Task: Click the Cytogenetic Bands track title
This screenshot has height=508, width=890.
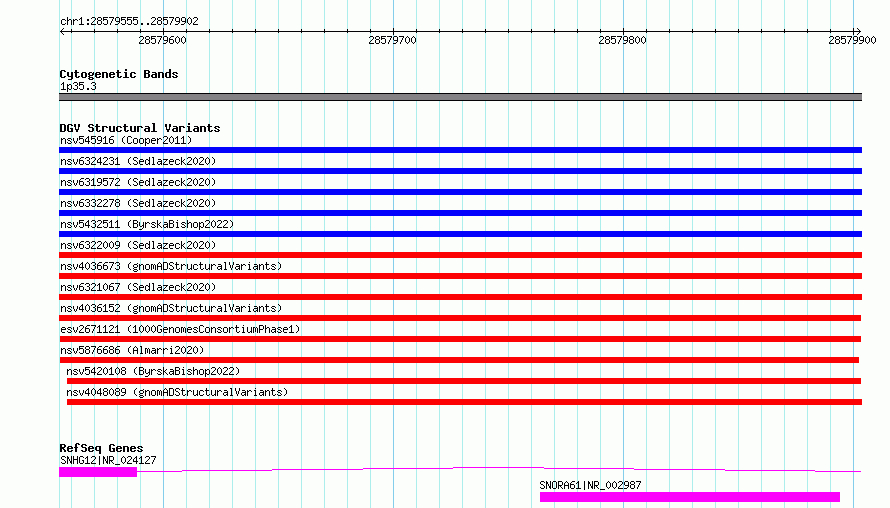Action: [x=119, y=74]
